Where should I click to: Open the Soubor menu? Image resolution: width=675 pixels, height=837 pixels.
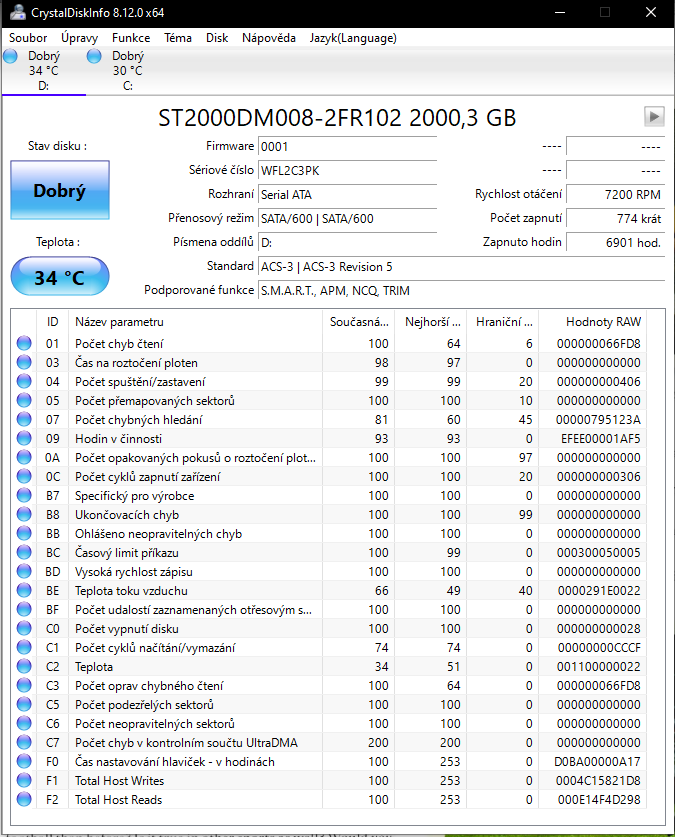pyautogui.click(x=28, y=38)
